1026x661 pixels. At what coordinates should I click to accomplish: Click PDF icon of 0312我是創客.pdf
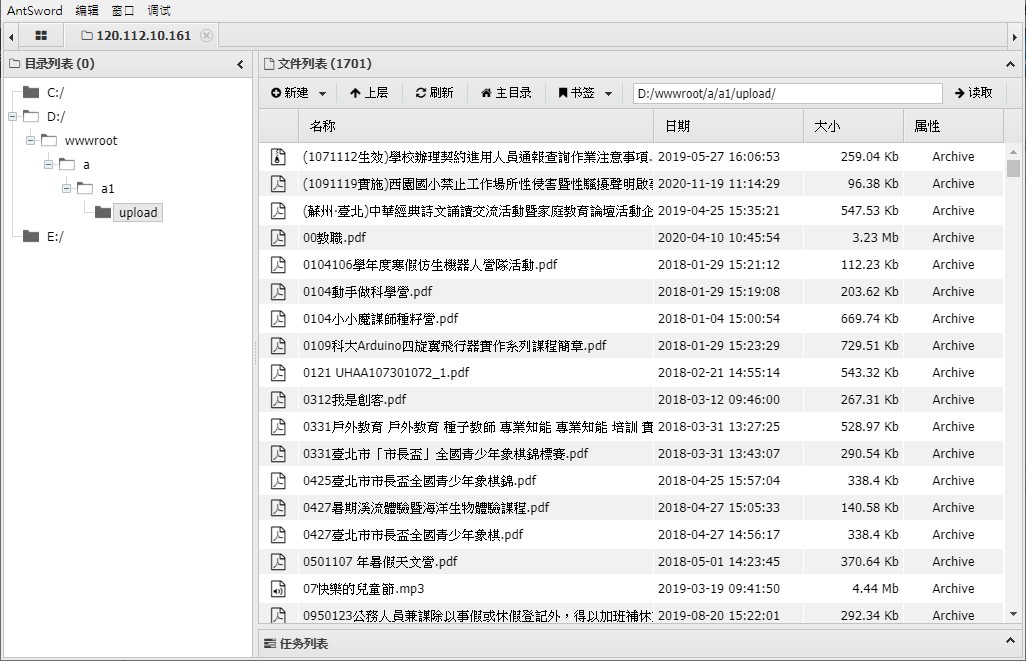(278, 399)
